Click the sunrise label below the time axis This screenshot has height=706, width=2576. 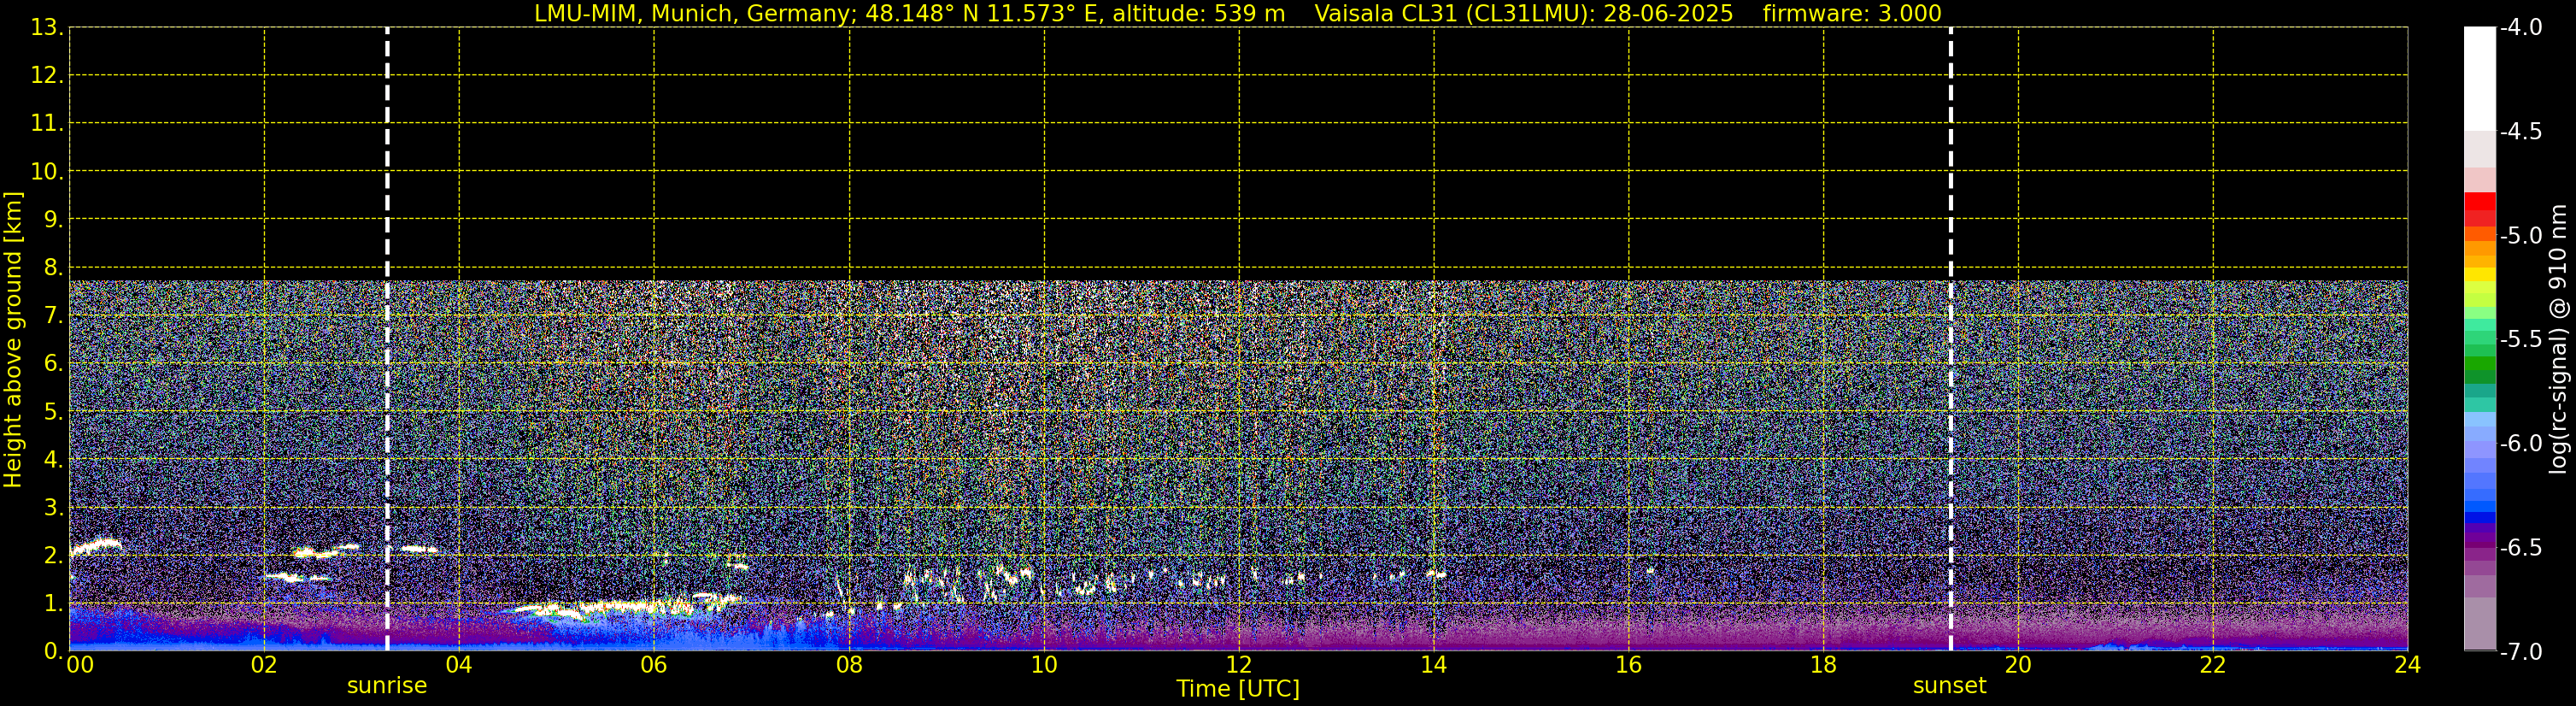(386, 686)
